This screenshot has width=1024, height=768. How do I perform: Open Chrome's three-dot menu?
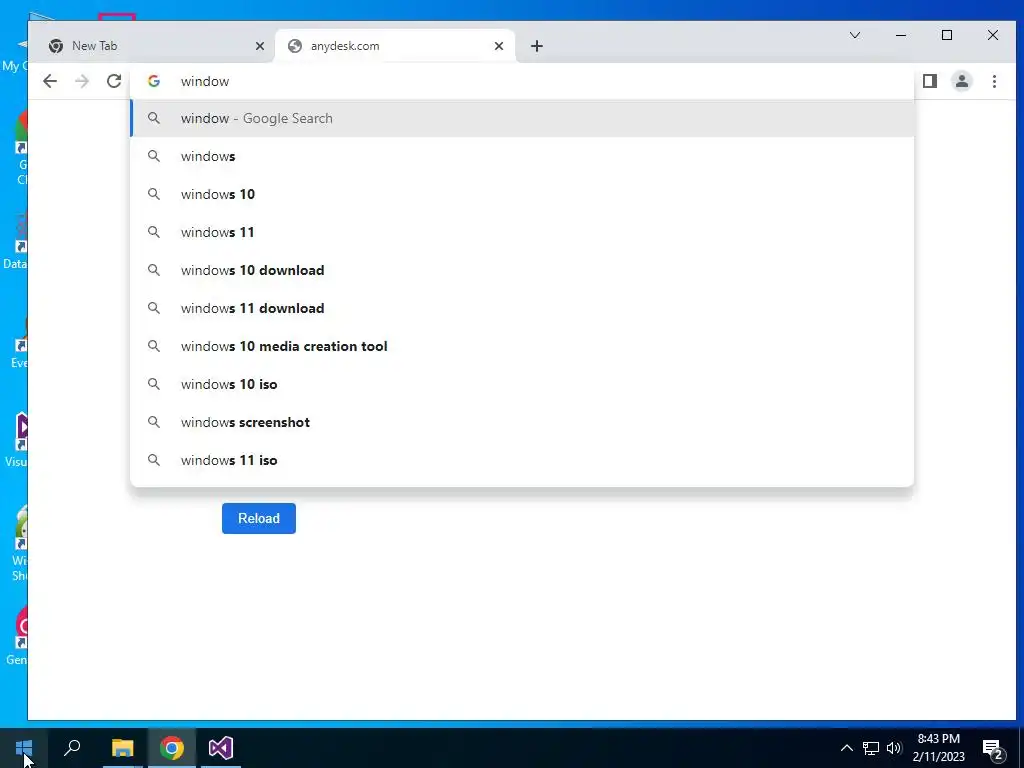point(994,81)
